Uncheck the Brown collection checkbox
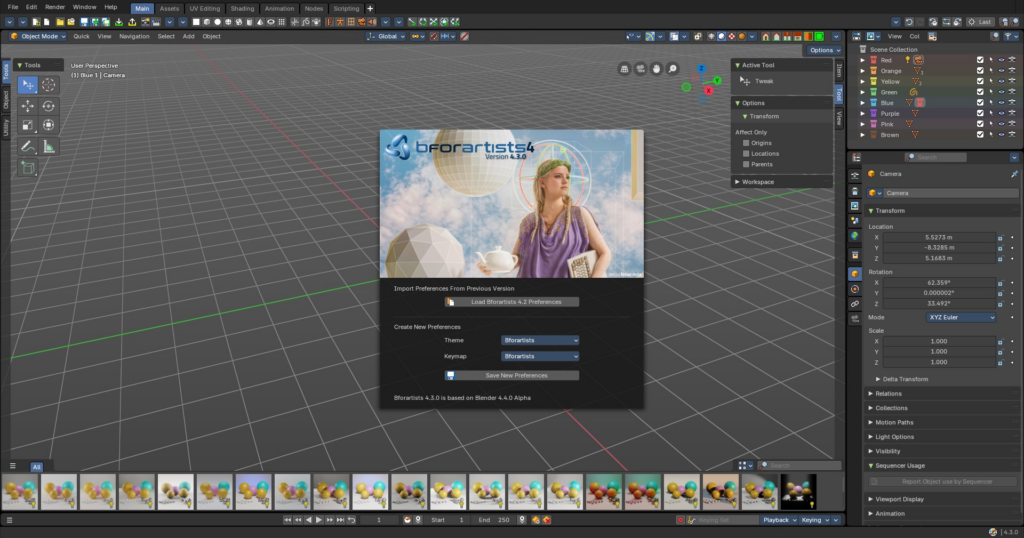Screen dimensions: 1024x538 pos(980,134)
